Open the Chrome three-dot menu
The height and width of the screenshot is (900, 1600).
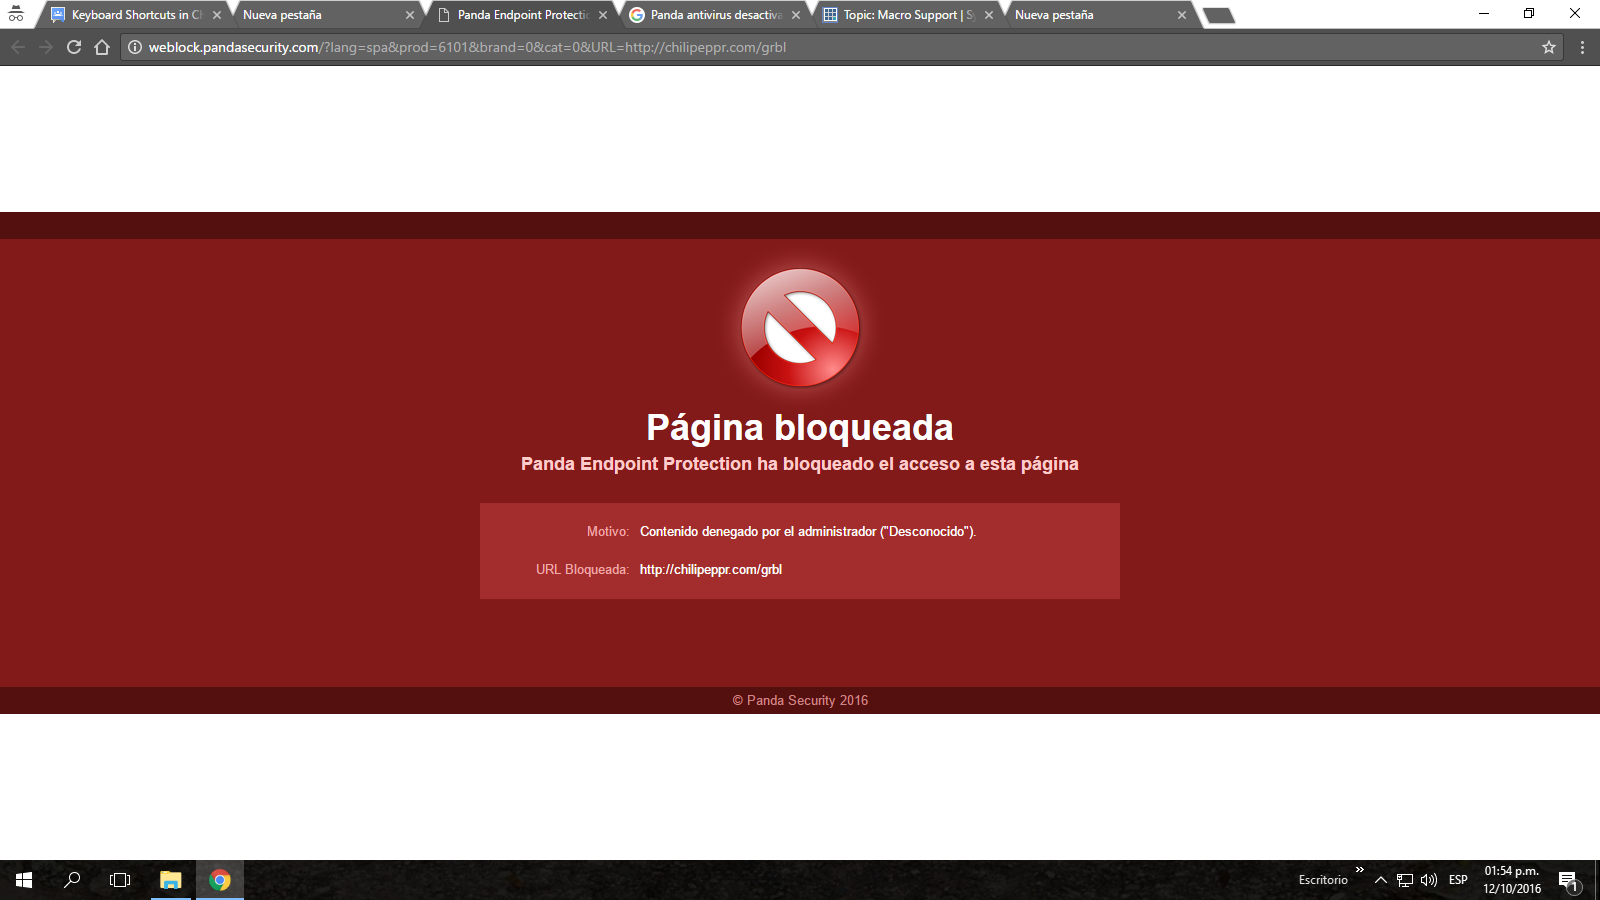click(x=1582, y=47)
